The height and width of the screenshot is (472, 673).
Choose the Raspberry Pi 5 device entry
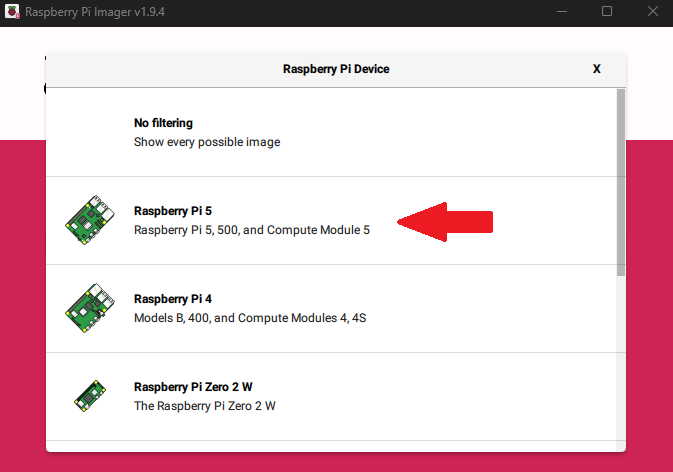[x=331, y=221]
